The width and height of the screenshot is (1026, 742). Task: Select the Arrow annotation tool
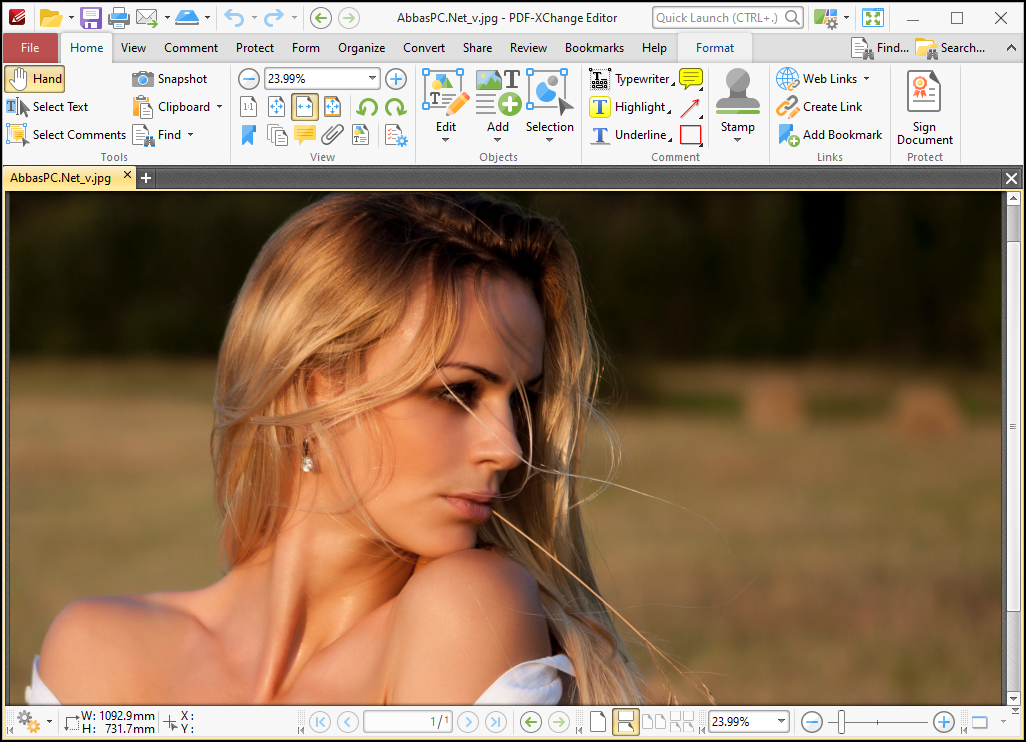691,107
